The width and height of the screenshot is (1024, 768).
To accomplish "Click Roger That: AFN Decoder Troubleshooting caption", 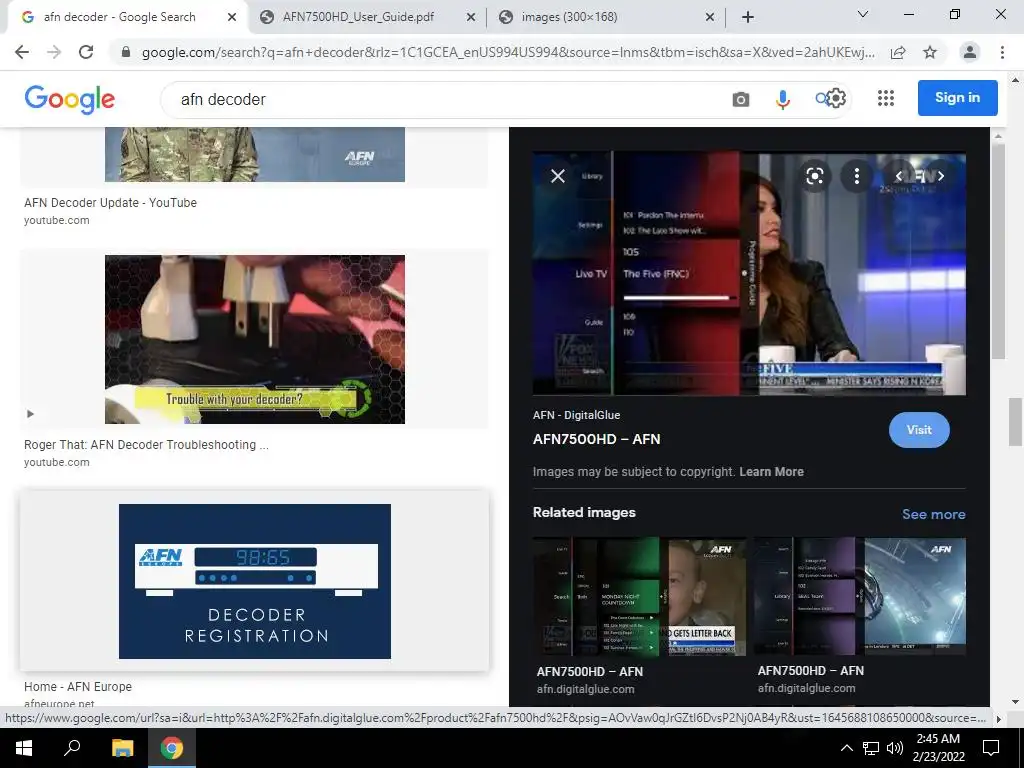I will [x=146, y=445].
